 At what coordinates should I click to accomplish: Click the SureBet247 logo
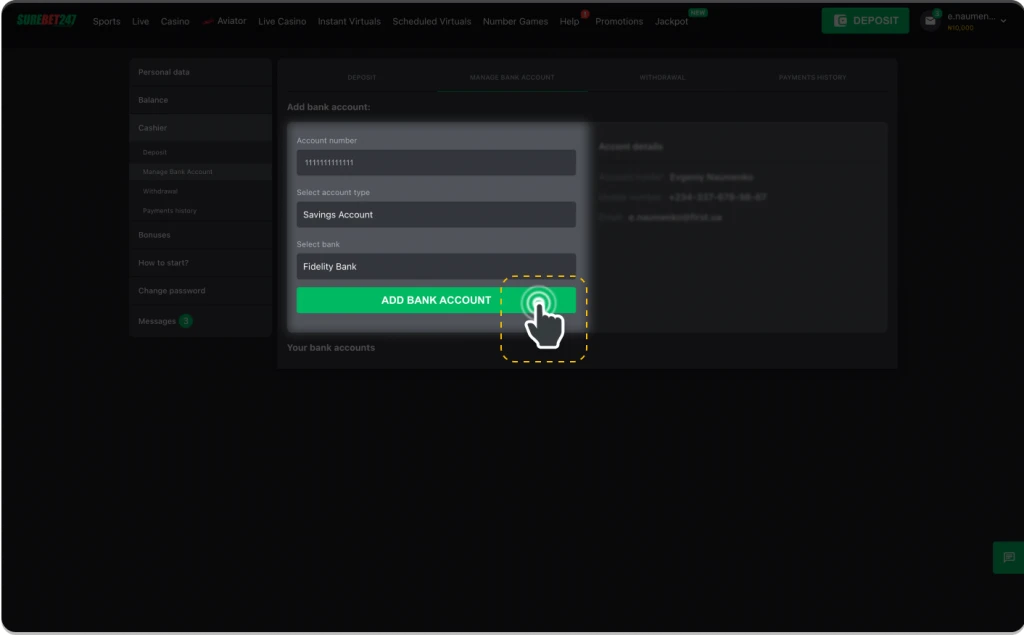tap(46, 21)
